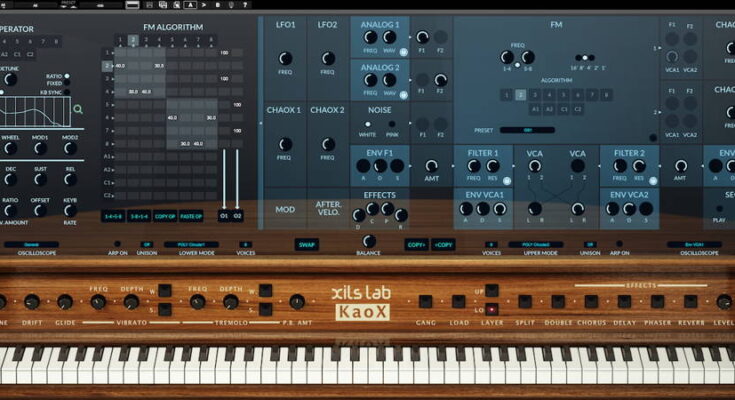The image size is (735, 400).
Task: Open the Upper Mode dropdown
Action: [535, 244]
